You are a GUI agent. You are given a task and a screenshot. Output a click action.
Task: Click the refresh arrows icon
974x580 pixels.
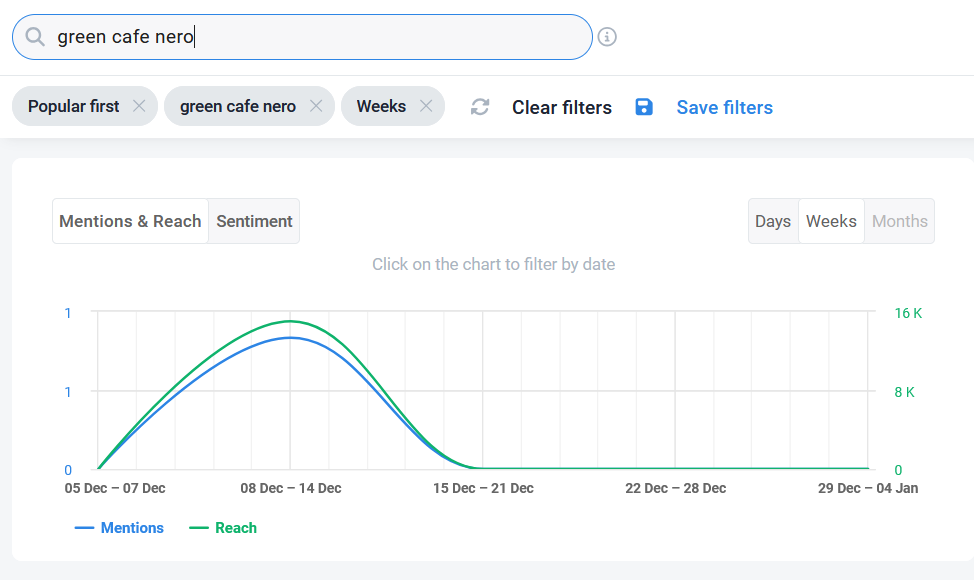[480, 107]
